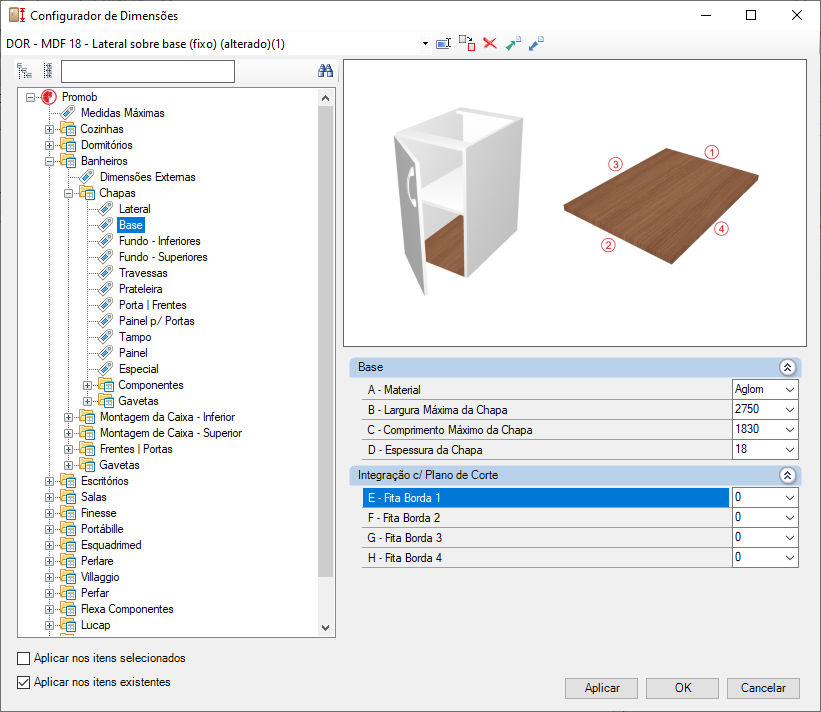821x712 pixels.
Task: Click the tag icon beside Tampo
Action: [106, 337]
